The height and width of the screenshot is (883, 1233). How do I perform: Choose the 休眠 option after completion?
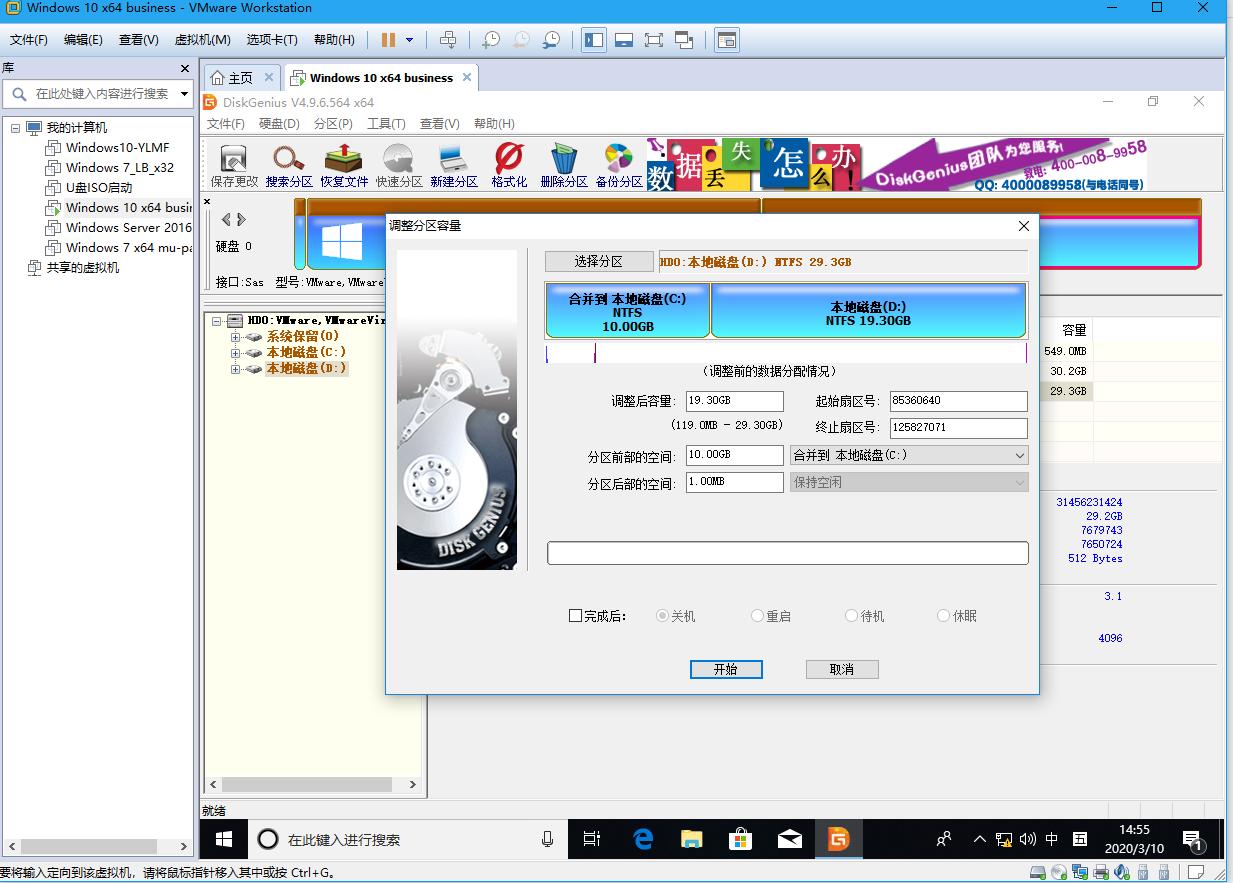point(941,616)
